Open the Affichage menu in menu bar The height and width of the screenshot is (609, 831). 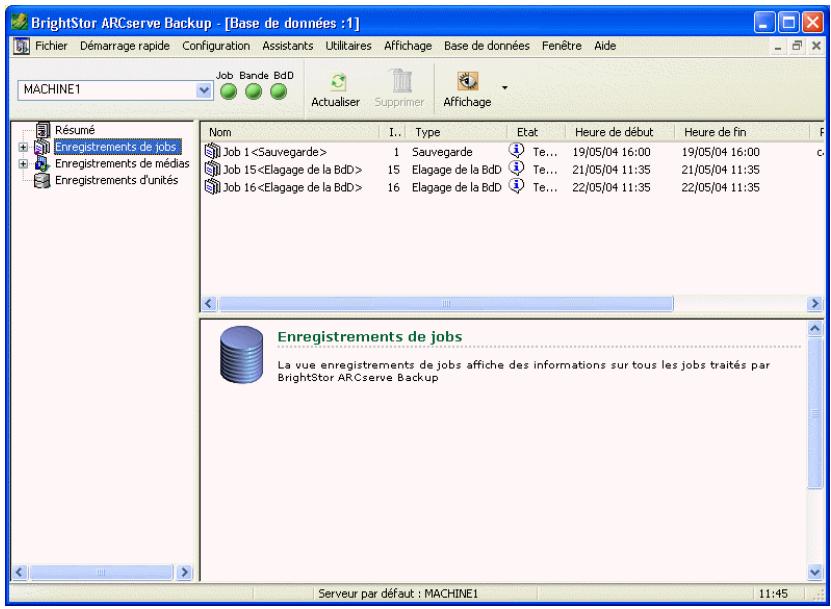pyautogui.click(x=408, y=46)
